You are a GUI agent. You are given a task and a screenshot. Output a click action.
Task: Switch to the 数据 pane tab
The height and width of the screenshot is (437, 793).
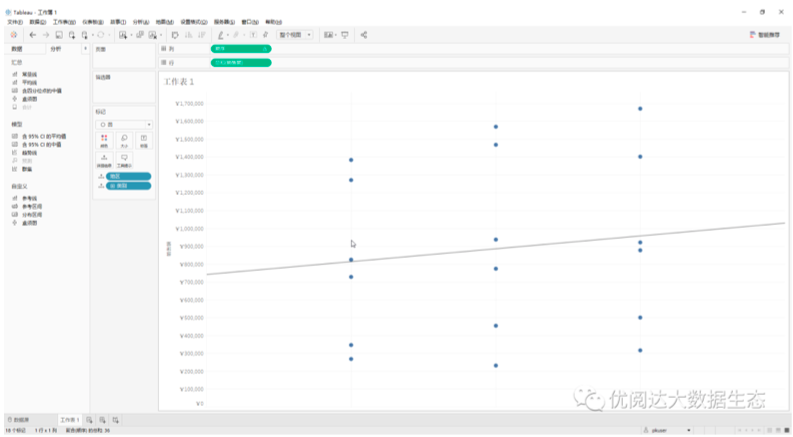[x=17, y=48]
